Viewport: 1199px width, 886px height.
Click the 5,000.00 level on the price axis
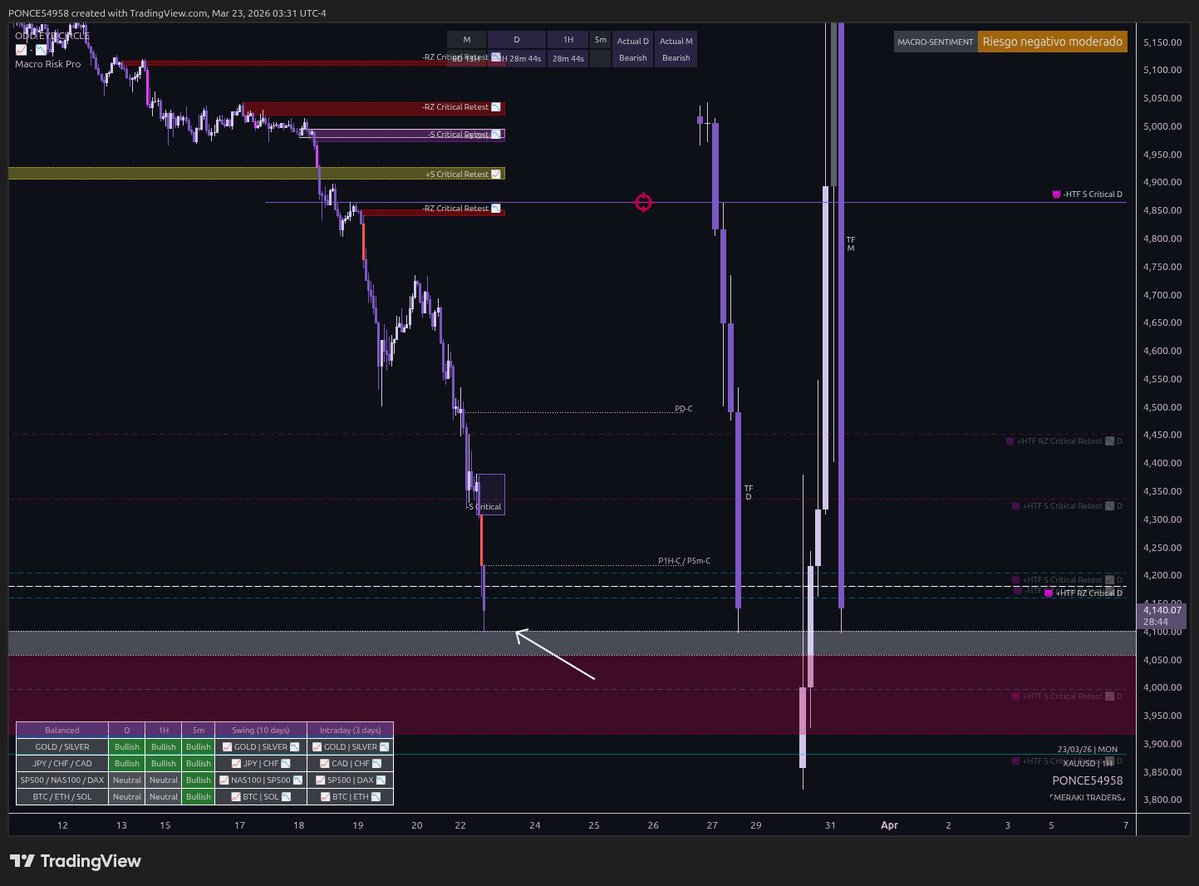[x=1162, y=126]
